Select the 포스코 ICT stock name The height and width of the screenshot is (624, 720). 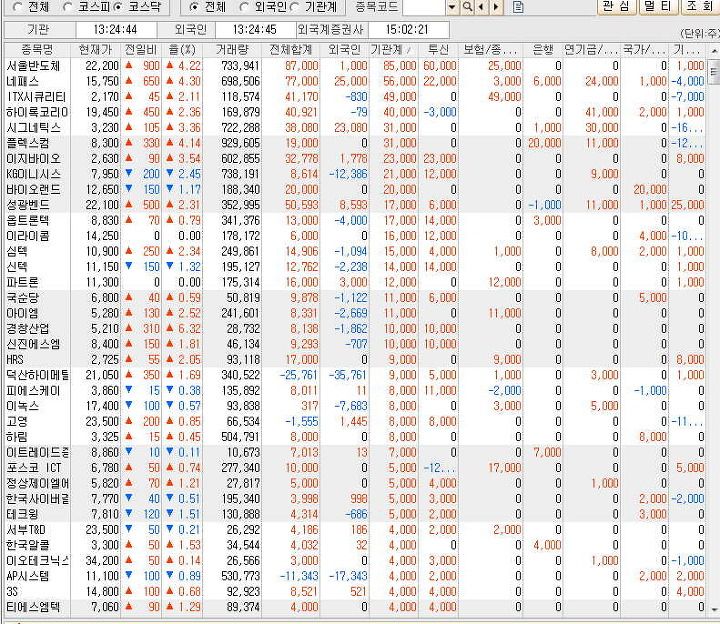coord(34,468)
